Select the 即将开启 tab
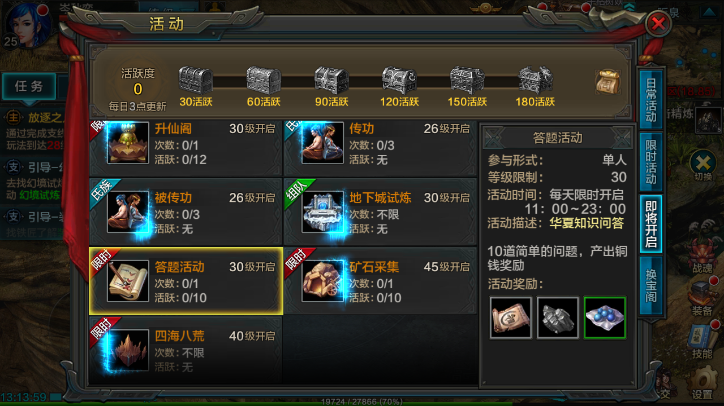The image size is (724, 406). (651, 224)
